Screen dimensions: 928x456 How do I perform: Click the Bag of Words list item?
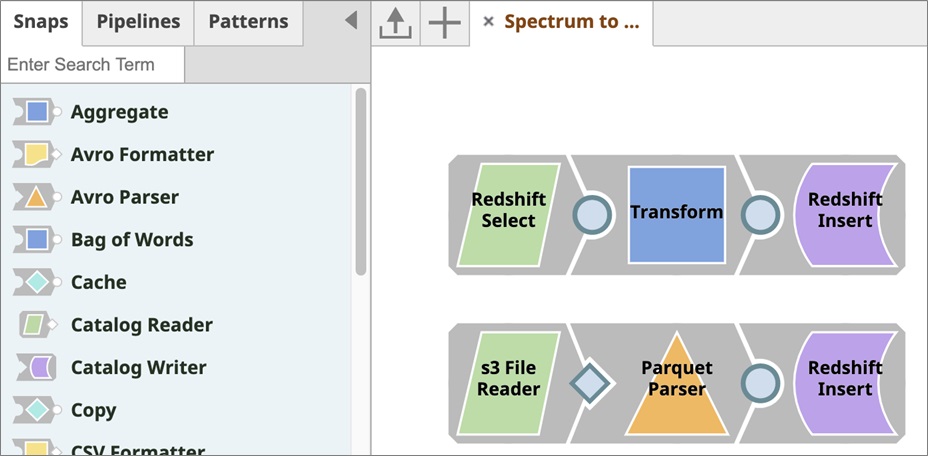[132, 240]
